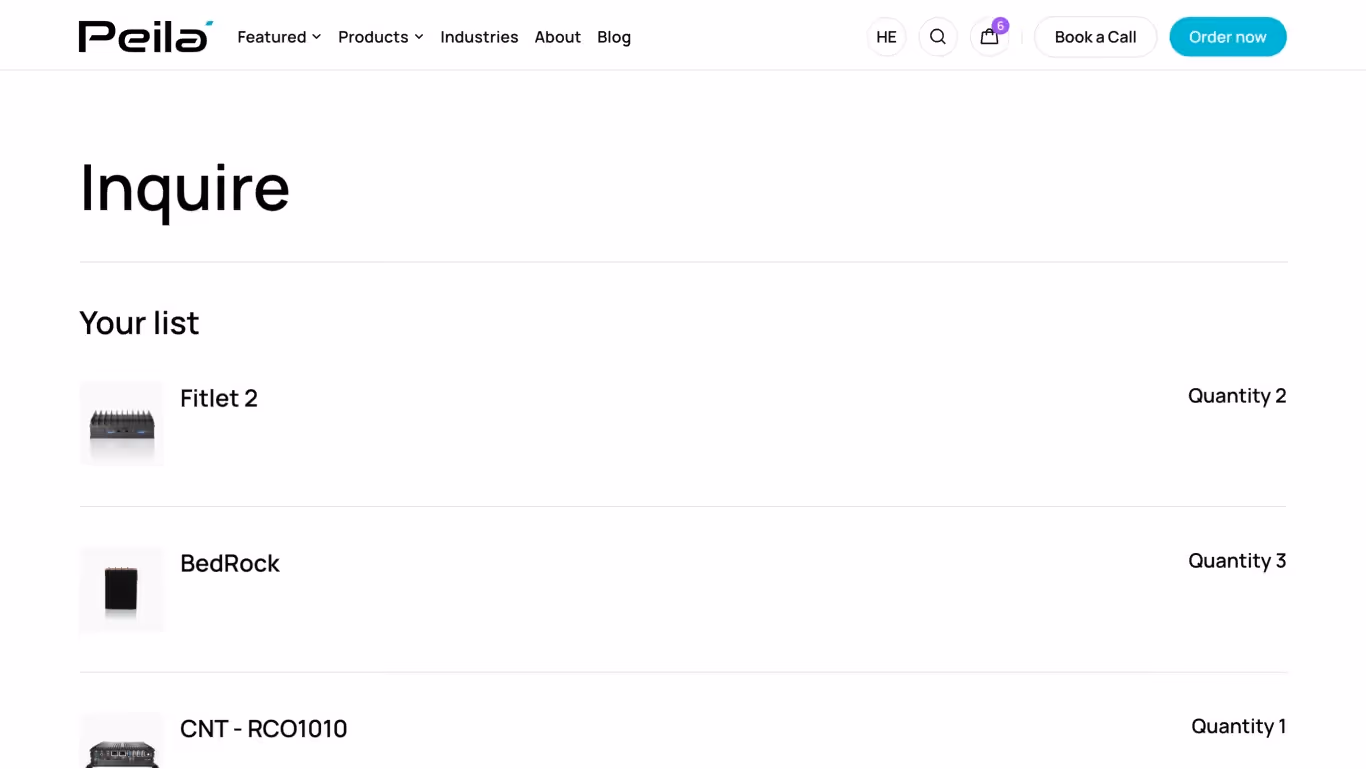1366x769 pixels.
Task: Expand the Featured dropdown menu
Action: (x=279, y=37)
